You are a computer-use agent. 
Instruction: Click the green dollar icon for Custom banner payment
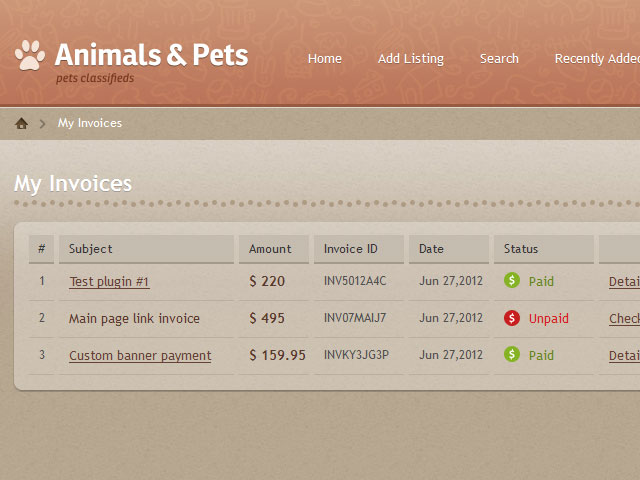pos(512,354)
